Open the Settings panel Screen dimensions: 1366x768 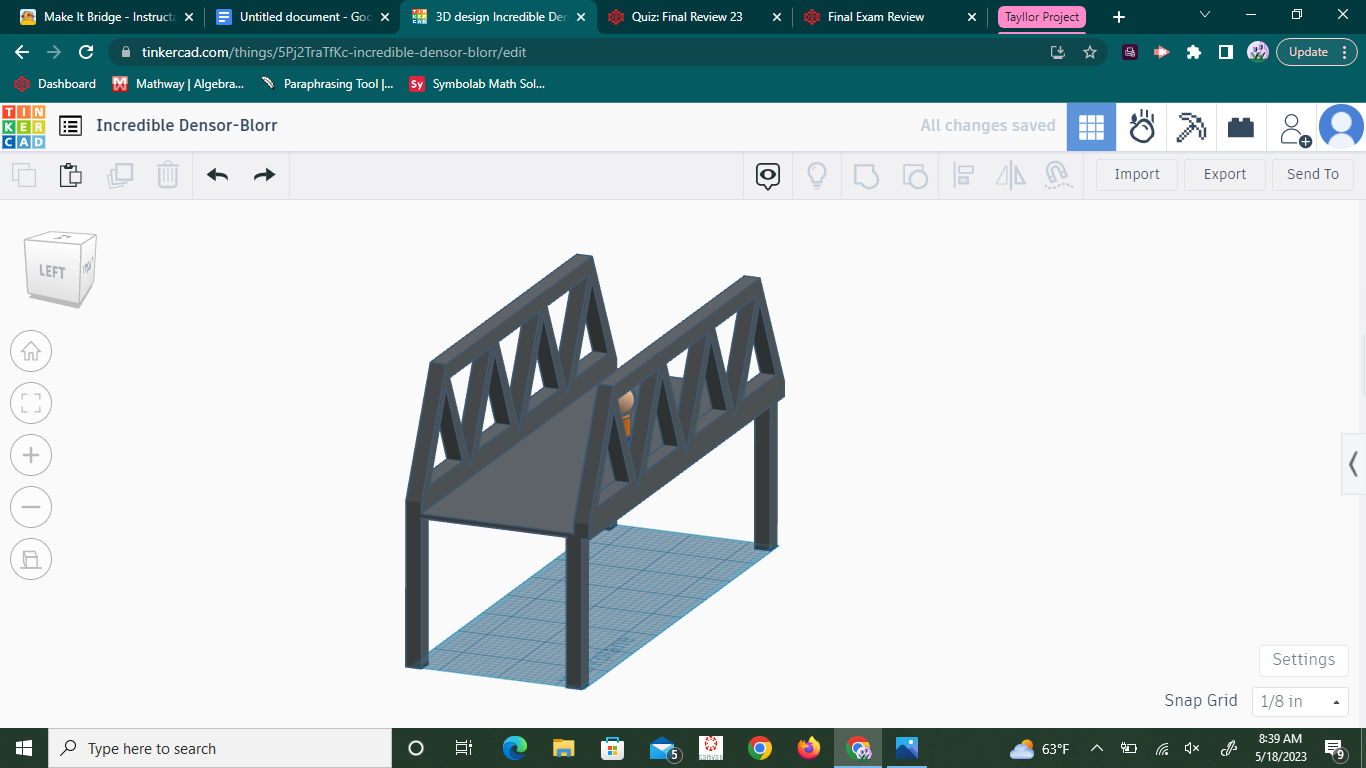pyautogui.click(x=1303, y=660)
